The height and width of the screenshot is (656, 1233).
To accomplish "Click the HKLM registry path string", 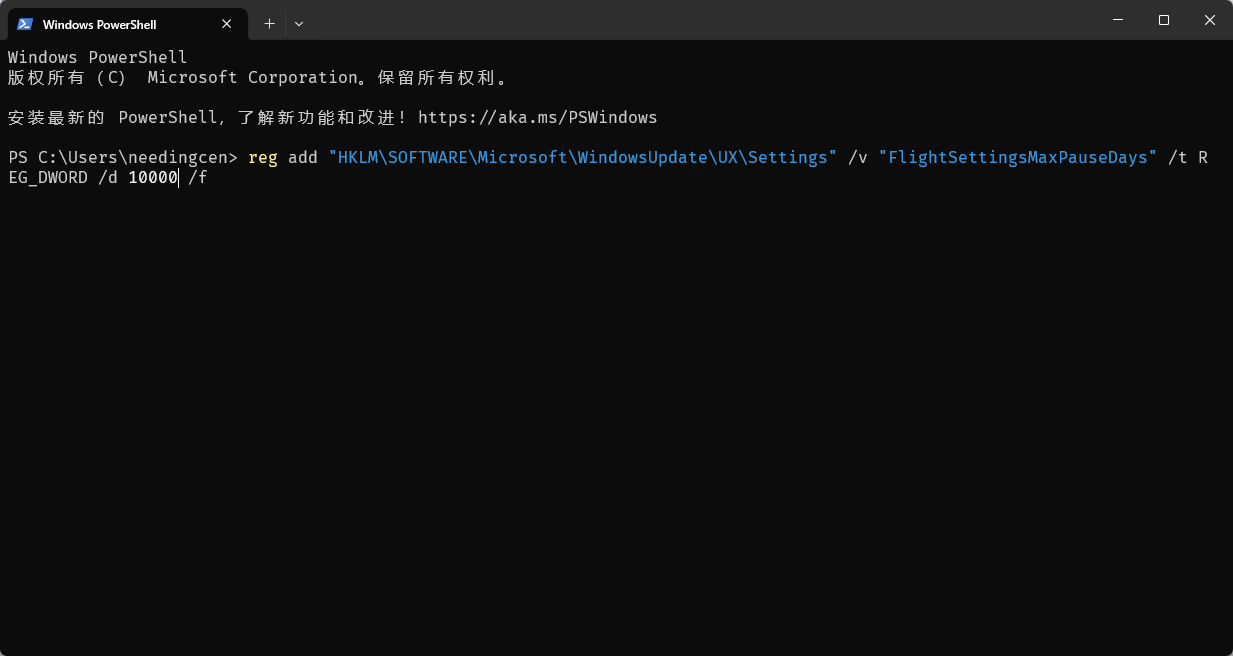I will pos(582,158).
